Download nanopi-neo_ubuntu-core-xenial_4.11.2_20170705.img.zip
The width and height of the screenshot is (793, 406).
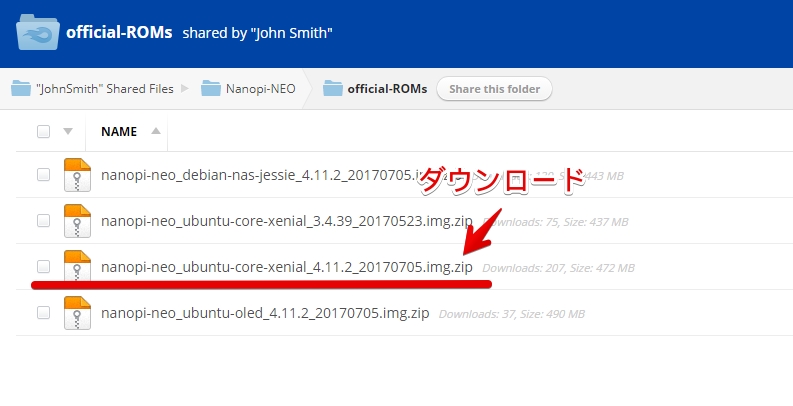tap(287, 267)
